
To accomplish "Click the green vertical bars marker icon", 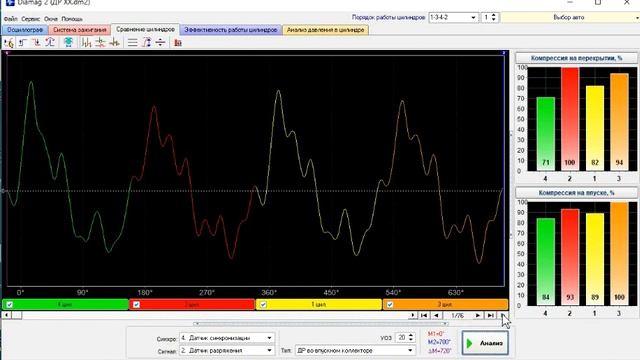I will [x=86, y=42].
